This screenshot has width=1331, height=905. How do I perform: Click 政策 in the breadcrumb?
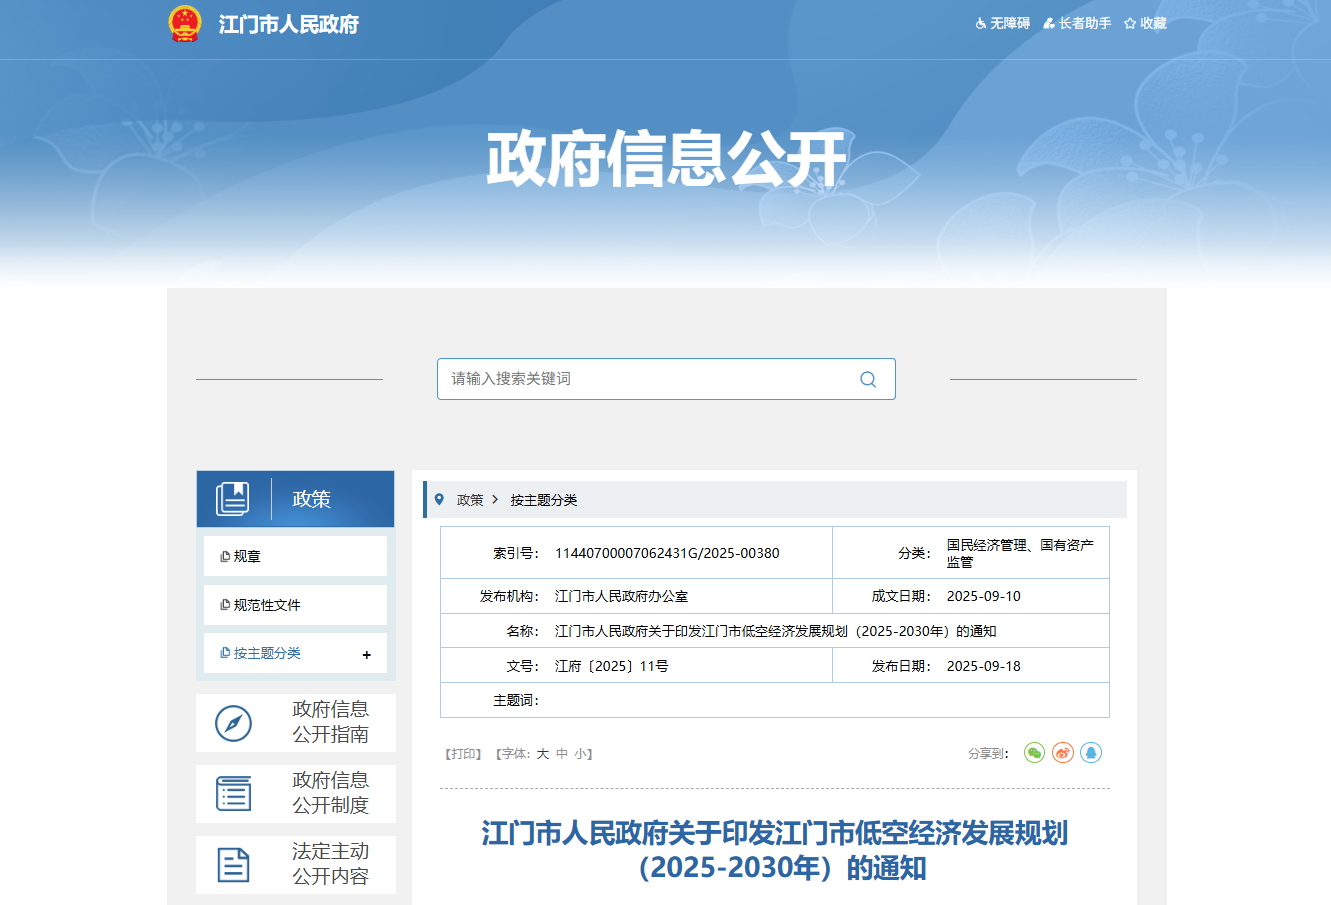point(470,500)
